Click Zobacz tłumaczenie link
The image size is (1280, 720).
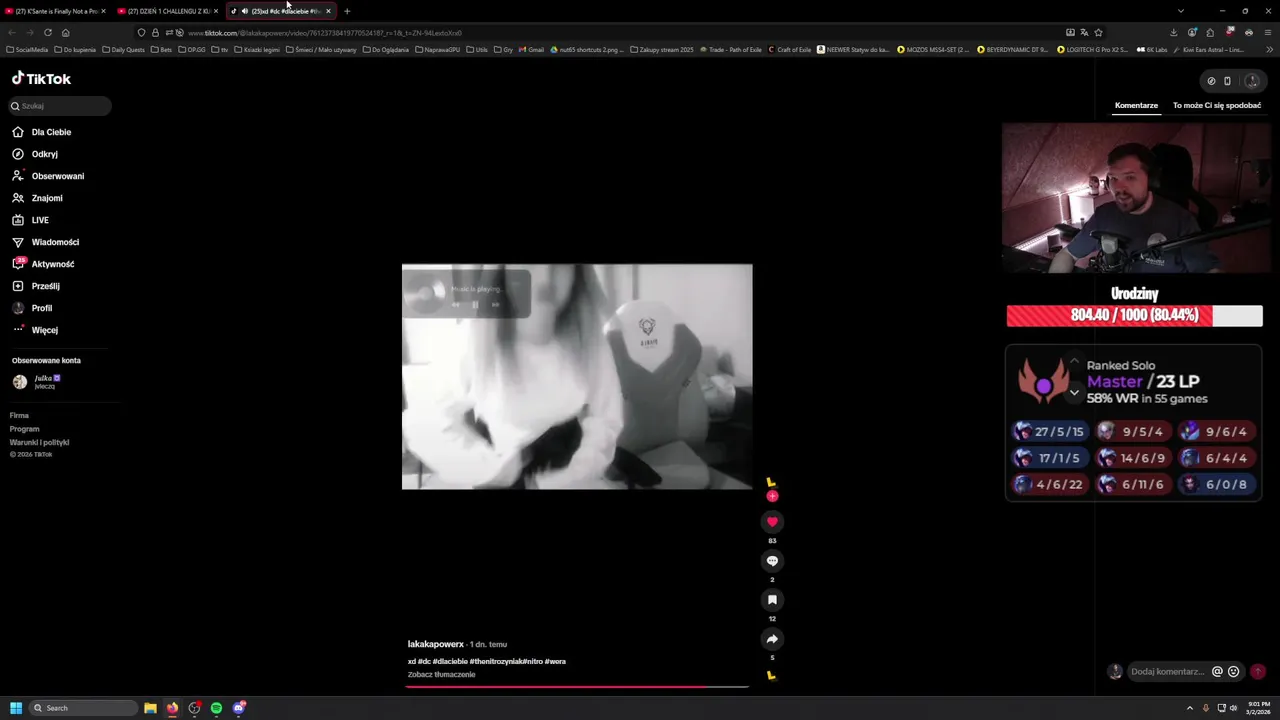pyautogui.click(x=441, y=674)
